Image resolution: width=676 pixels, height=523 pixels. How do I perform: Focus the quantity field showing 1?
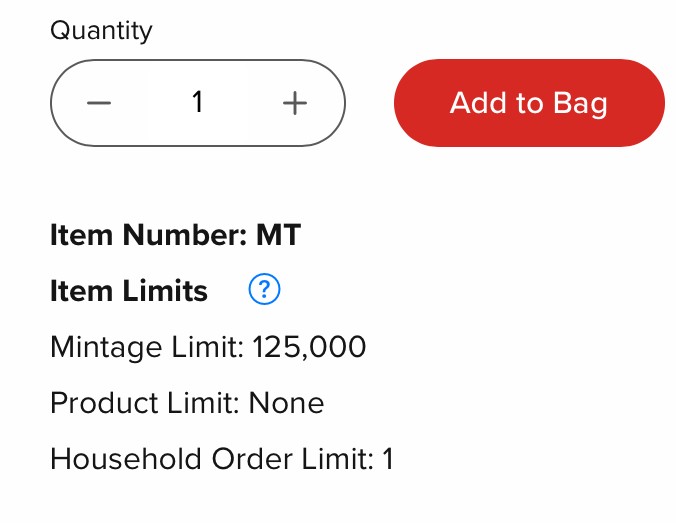[x=197, y=103]
